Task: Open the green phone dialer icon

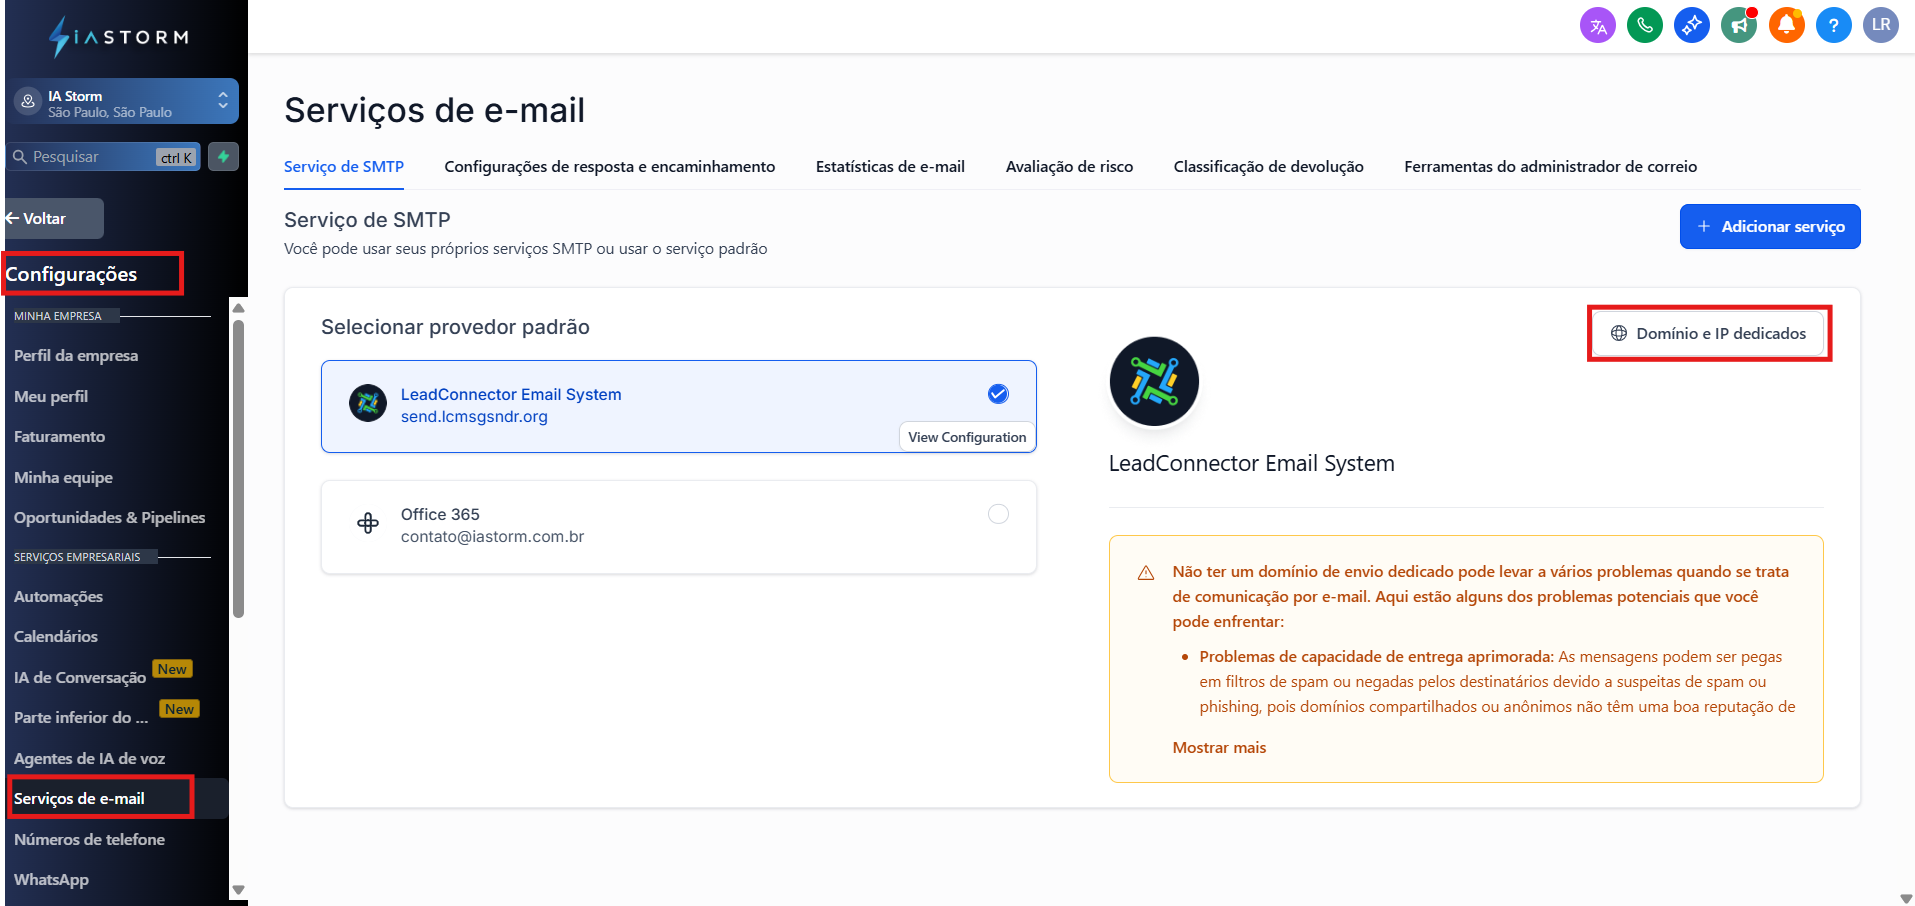Action: pos(1644,26)
